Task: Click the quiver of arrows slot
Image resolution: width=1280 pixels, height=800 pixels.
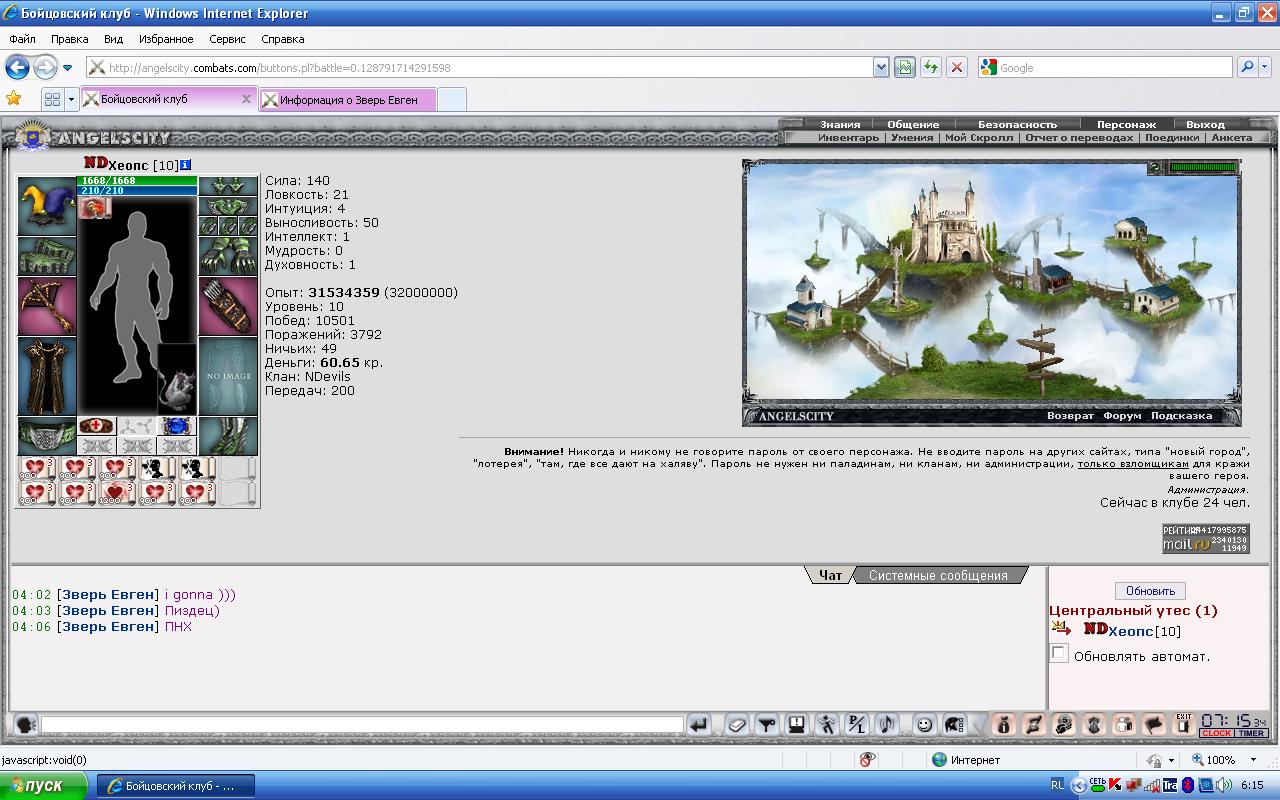Action: (x=228, y=306)
